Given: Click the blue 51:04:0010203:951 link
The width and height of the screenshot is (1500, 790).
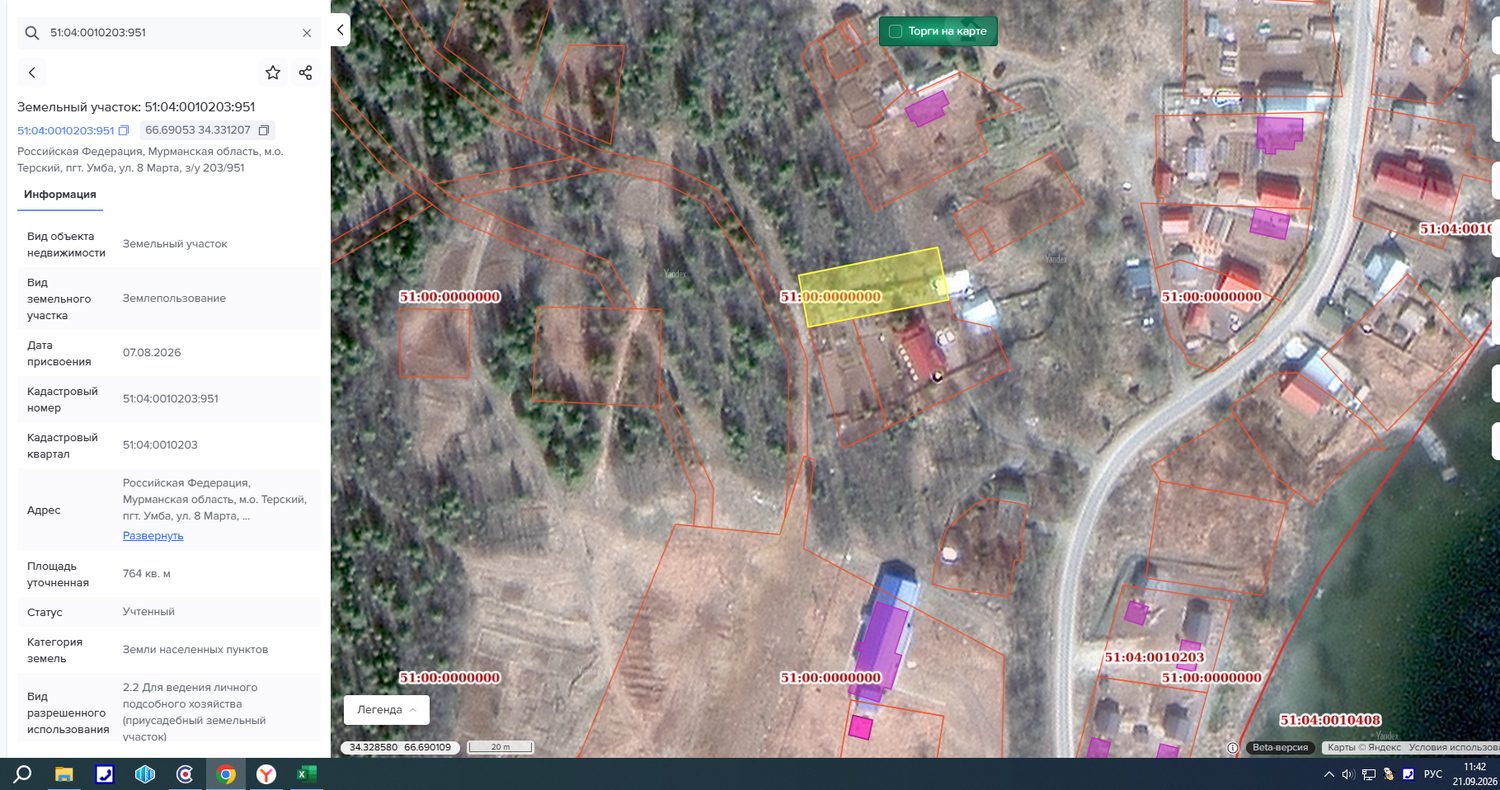Looking at the screenshot, I should (65, 131).
